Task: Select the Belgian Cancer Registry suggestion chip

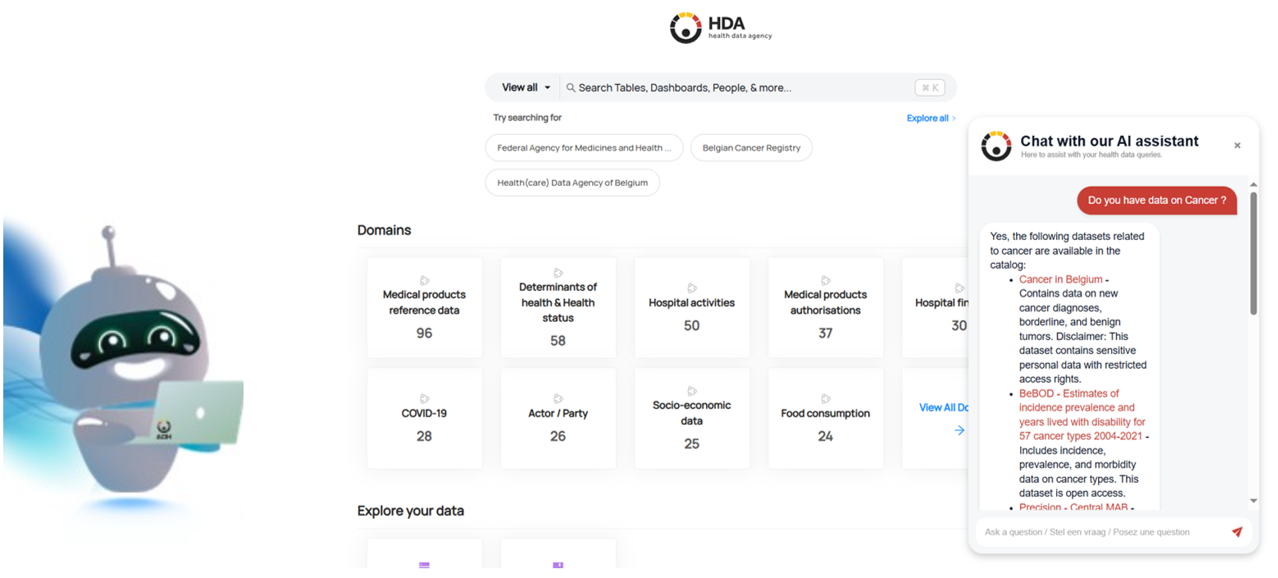Action: [x=751, y=147]
